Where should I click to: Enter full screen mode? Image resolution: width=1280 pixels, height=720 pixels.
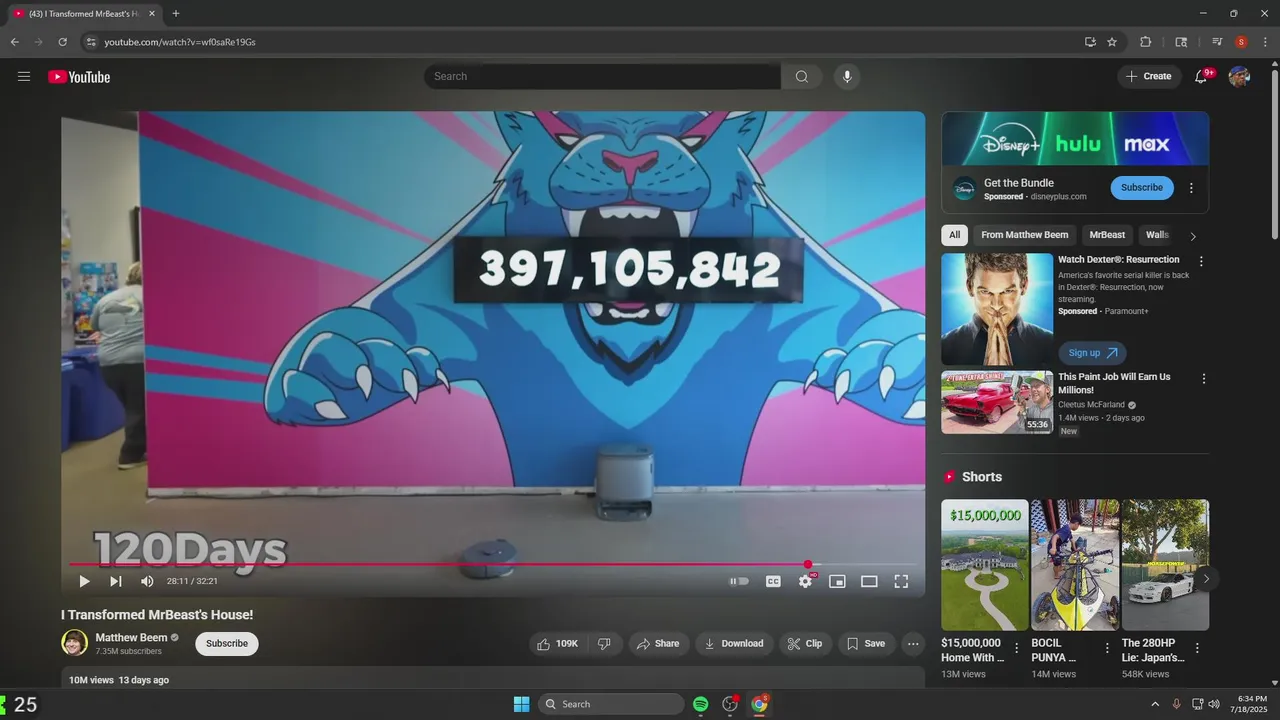coord(901,581)
